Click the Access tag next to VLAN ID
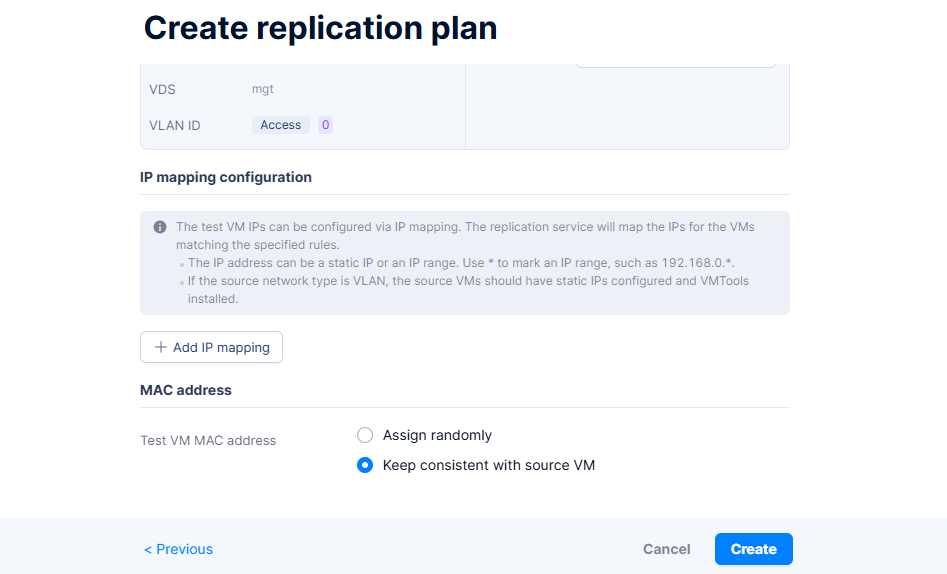 coord(280,125)
